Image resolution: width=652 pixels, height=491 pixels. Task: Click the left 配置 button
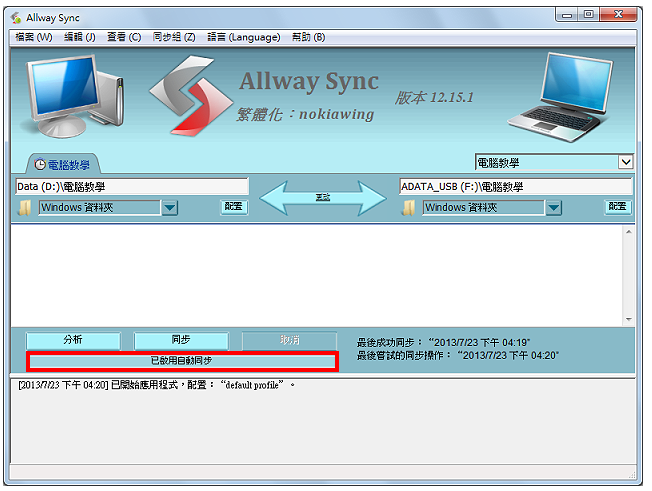point(234,207)
